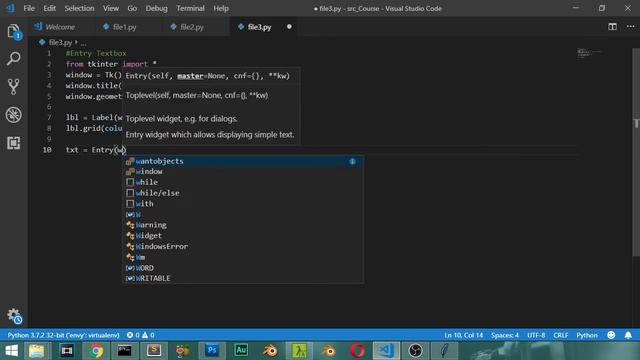
Task: Click the unsaved dot on file3.py tab
Action: click(289, 27)
